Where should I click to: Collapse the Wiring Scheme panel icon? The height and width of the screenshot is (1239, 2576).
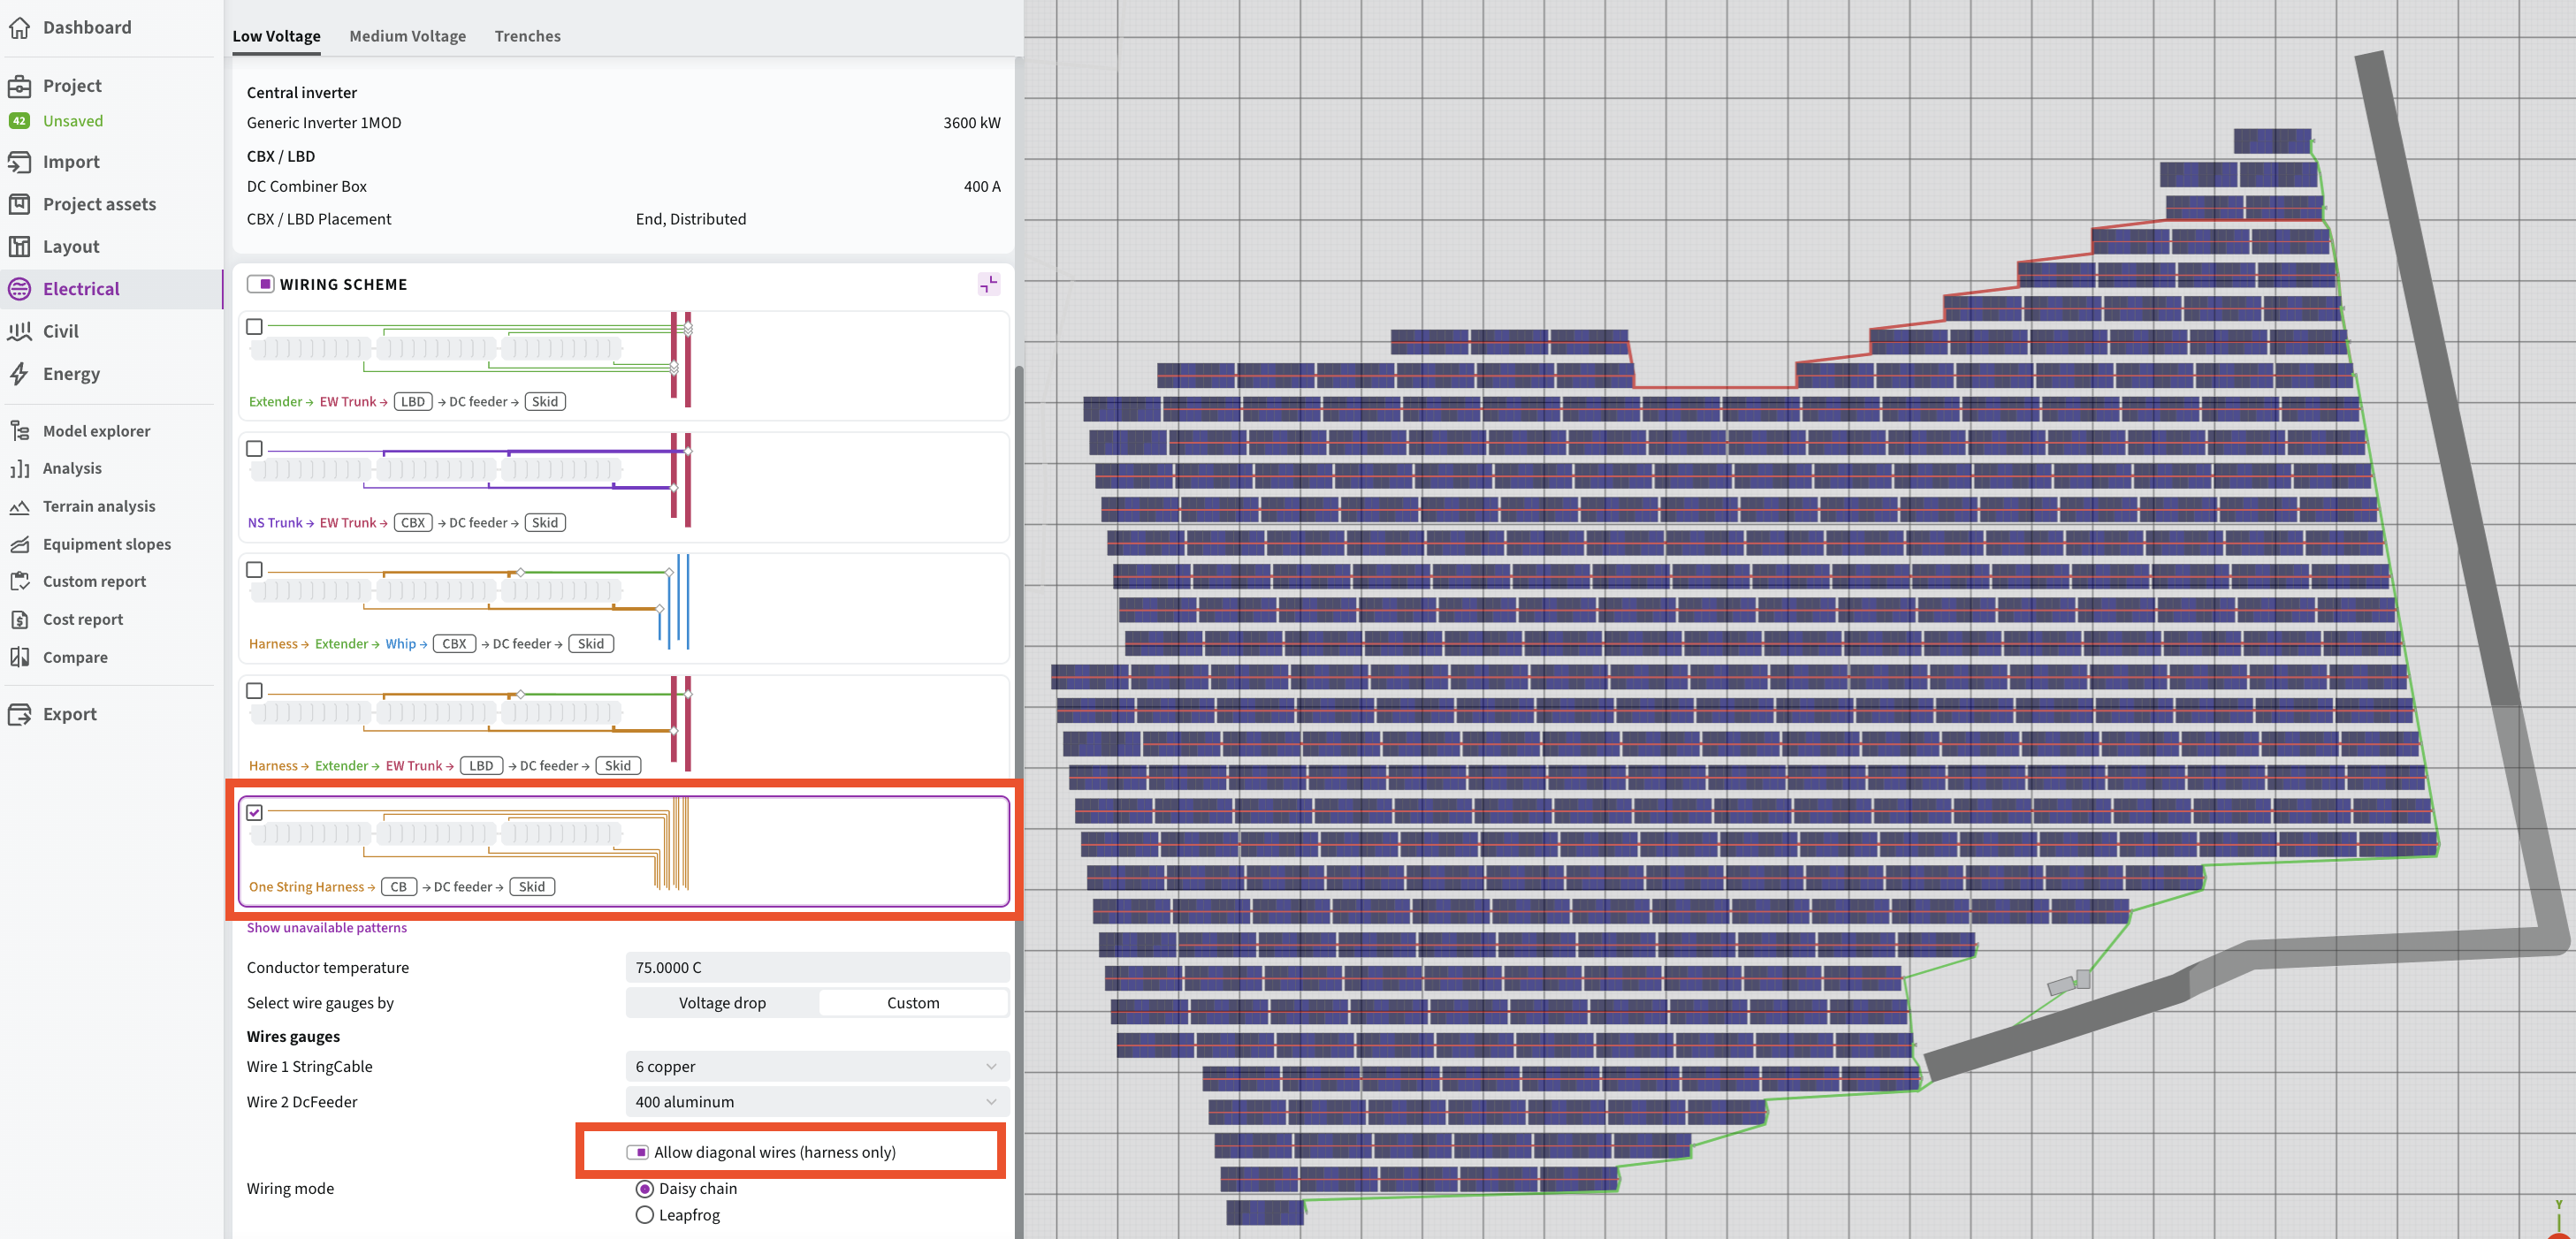(988, 284)
